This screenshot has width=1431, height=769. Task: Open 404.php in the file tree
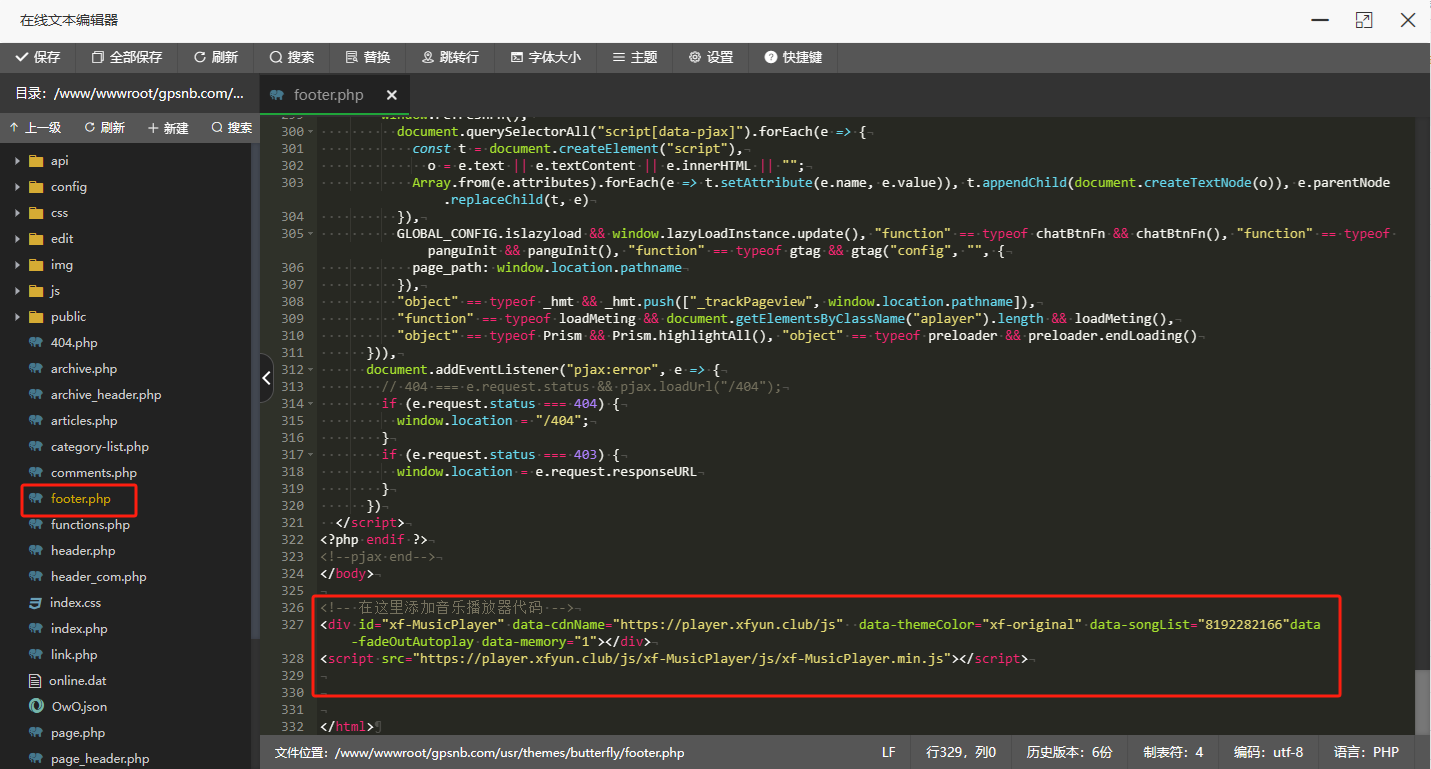coord(74,343)
